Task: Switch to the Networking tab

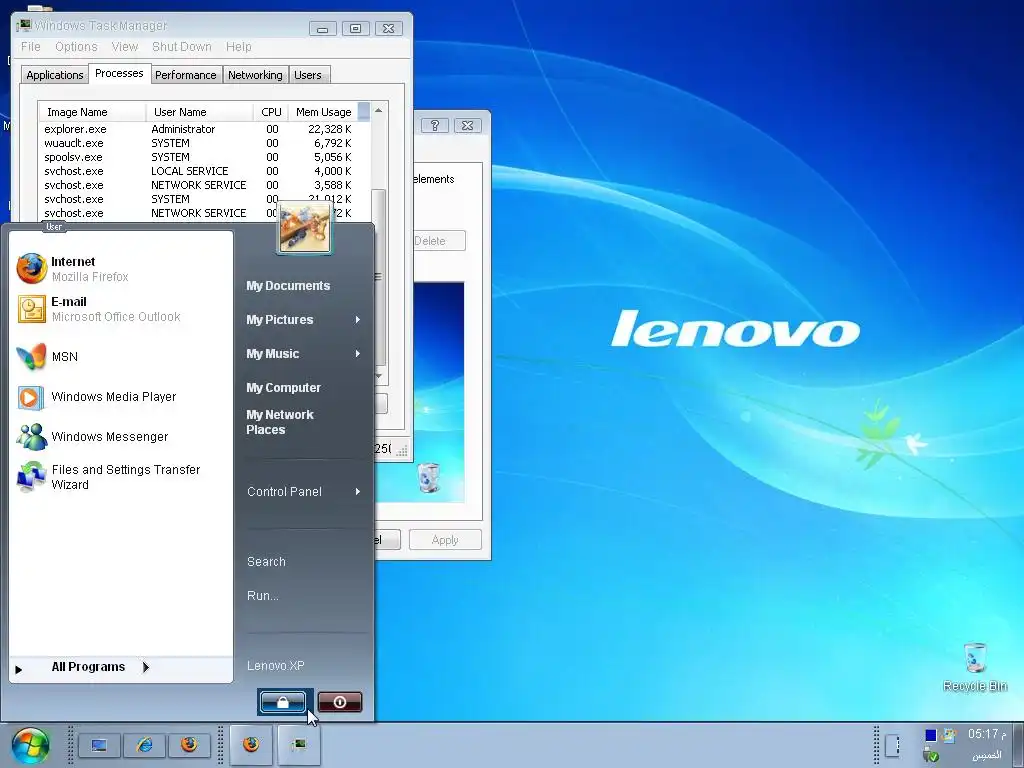Action: pyautogui.click(x=255, y=74)
